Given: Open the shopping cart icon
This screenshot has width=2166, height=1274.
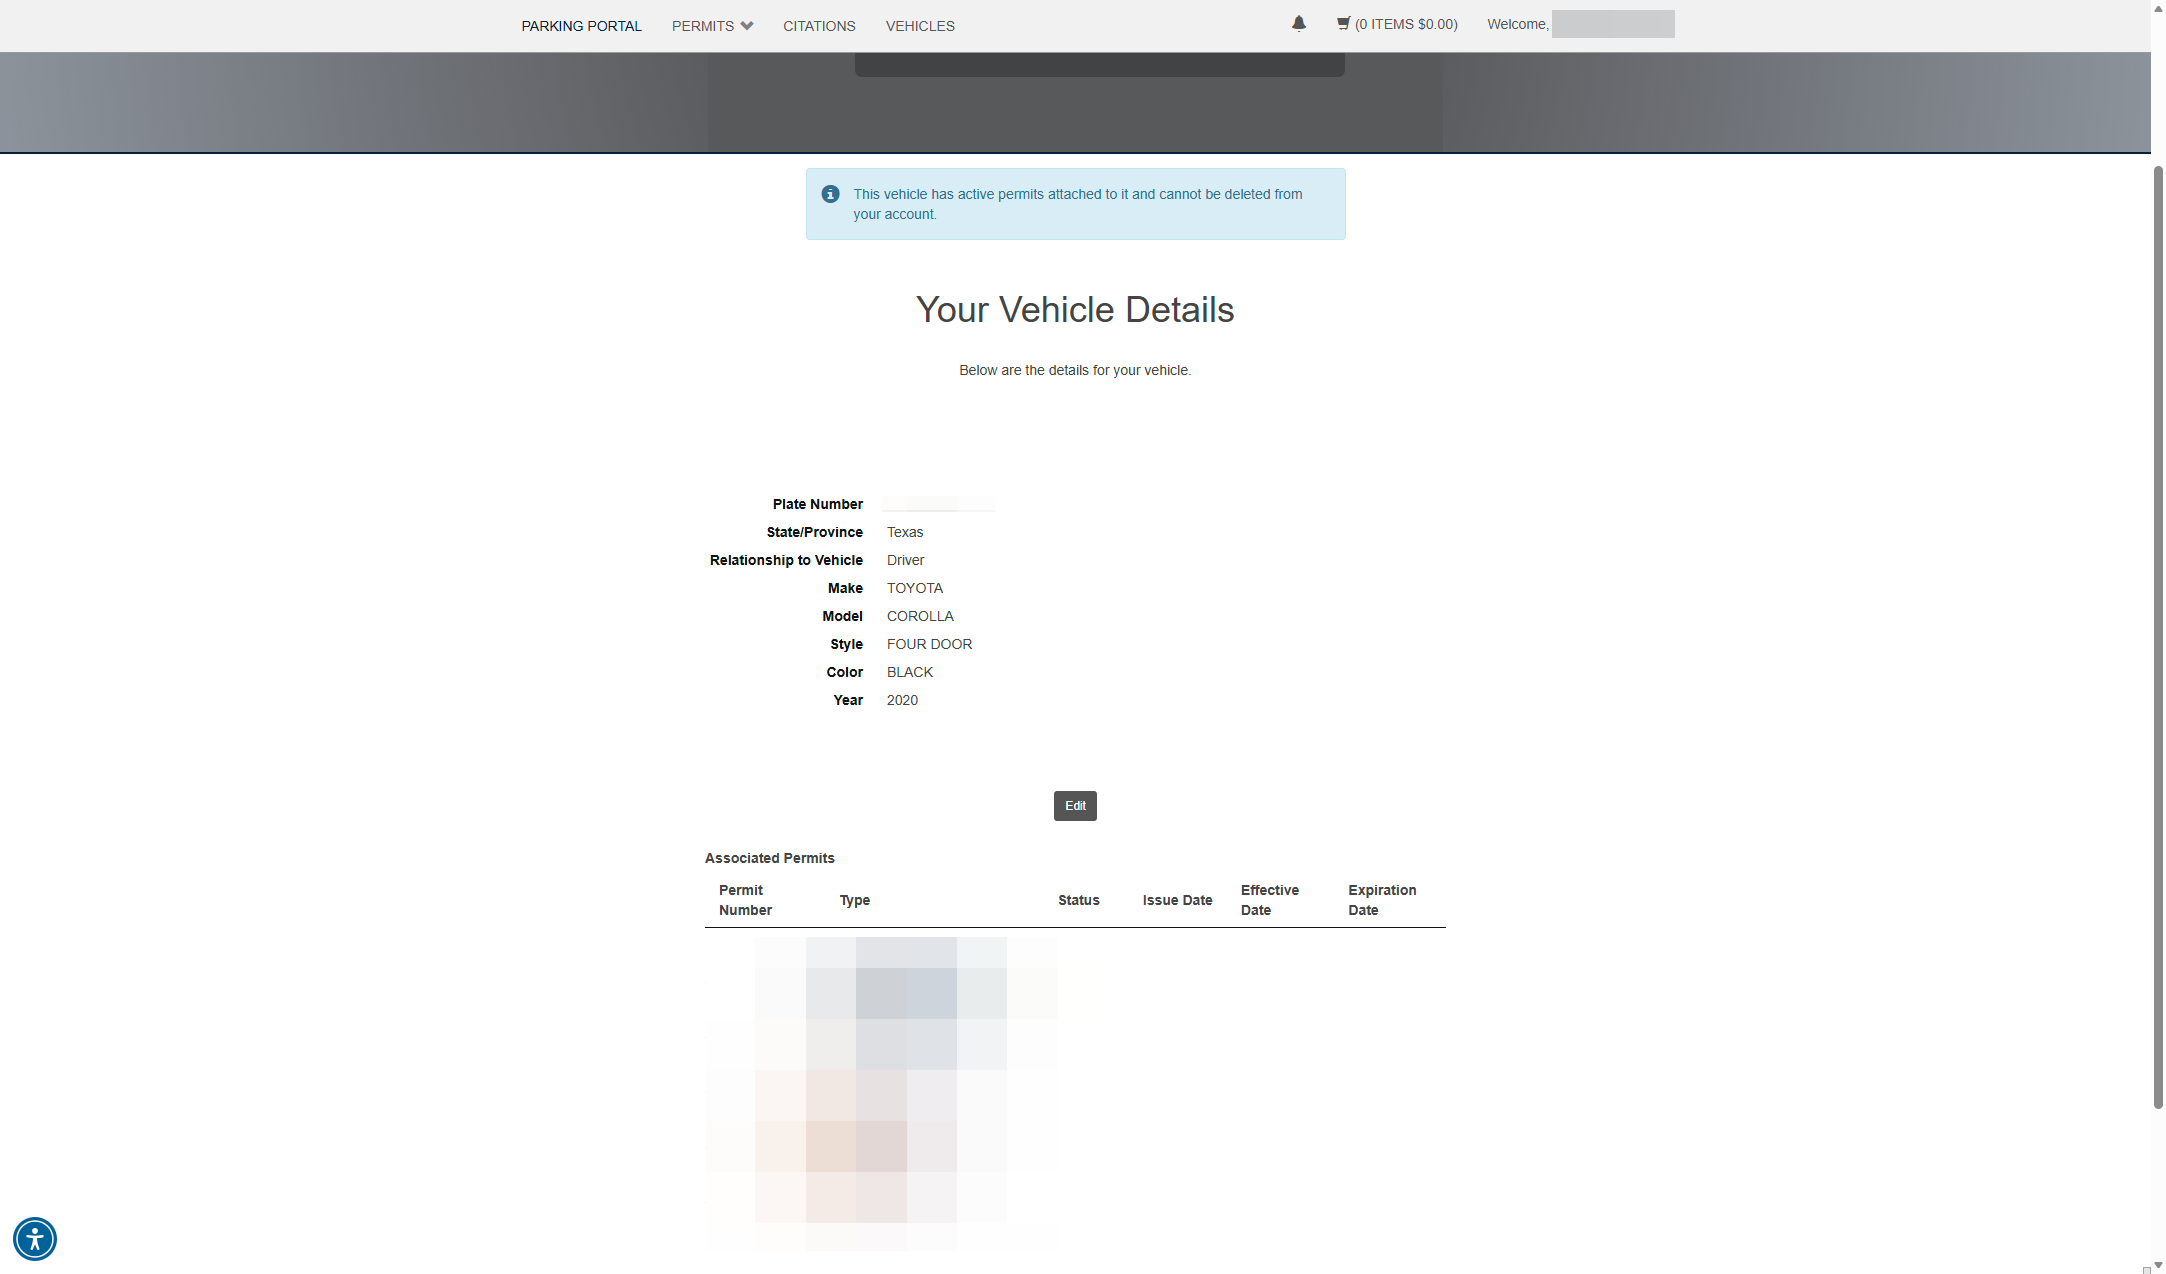Looking at the screenshot, I should (x=1343, y=23).
